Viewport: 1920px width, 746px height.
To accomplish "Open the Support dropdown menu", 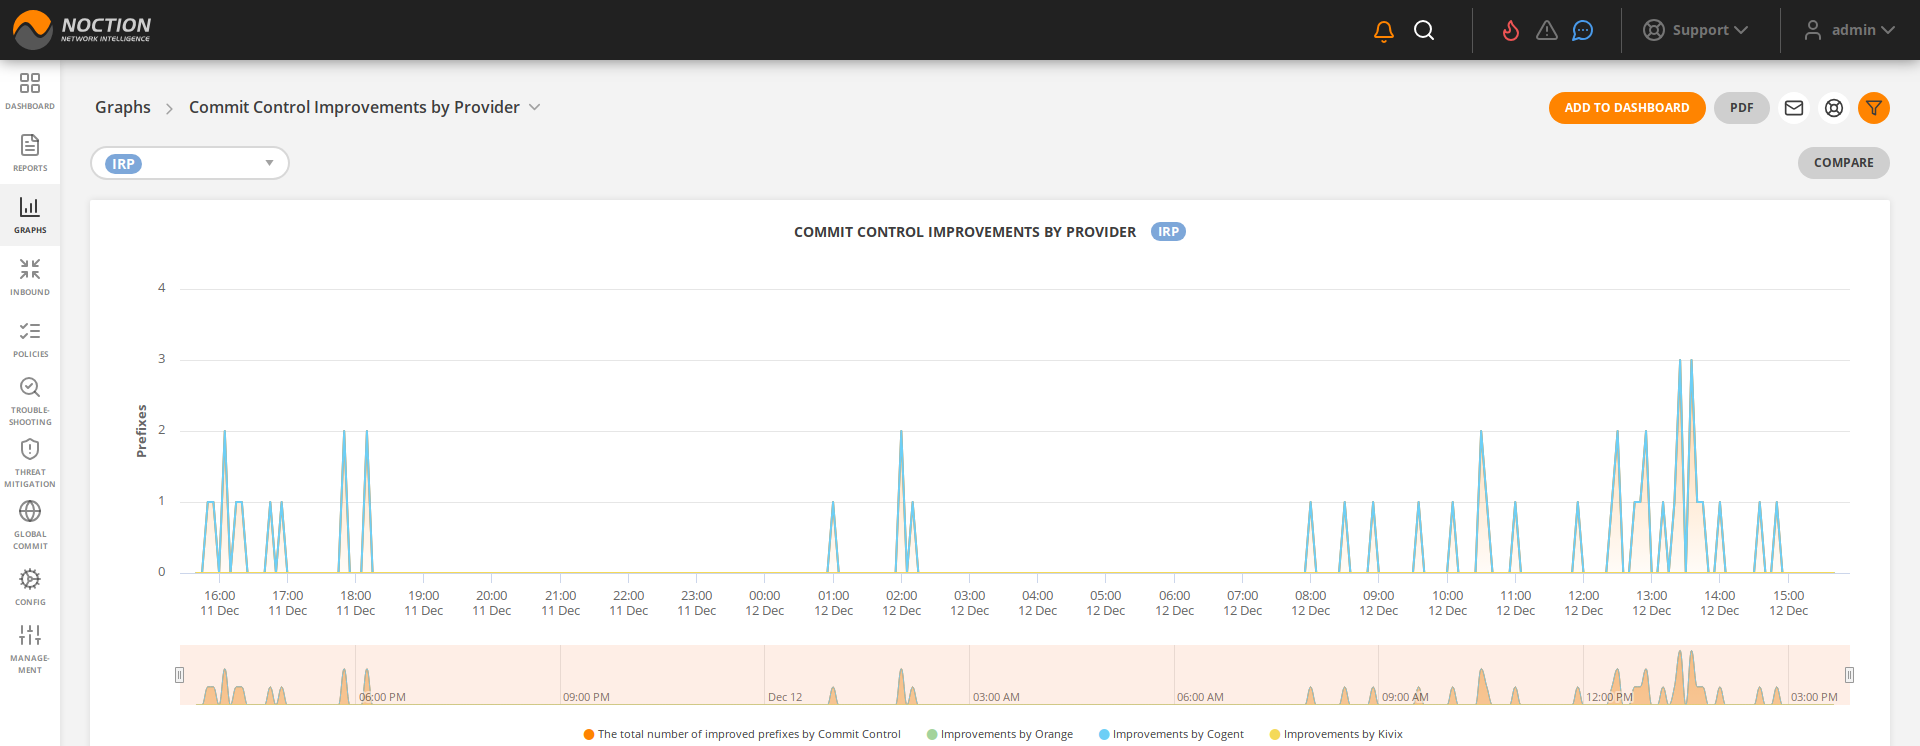I will click(x=1696, y=31).
